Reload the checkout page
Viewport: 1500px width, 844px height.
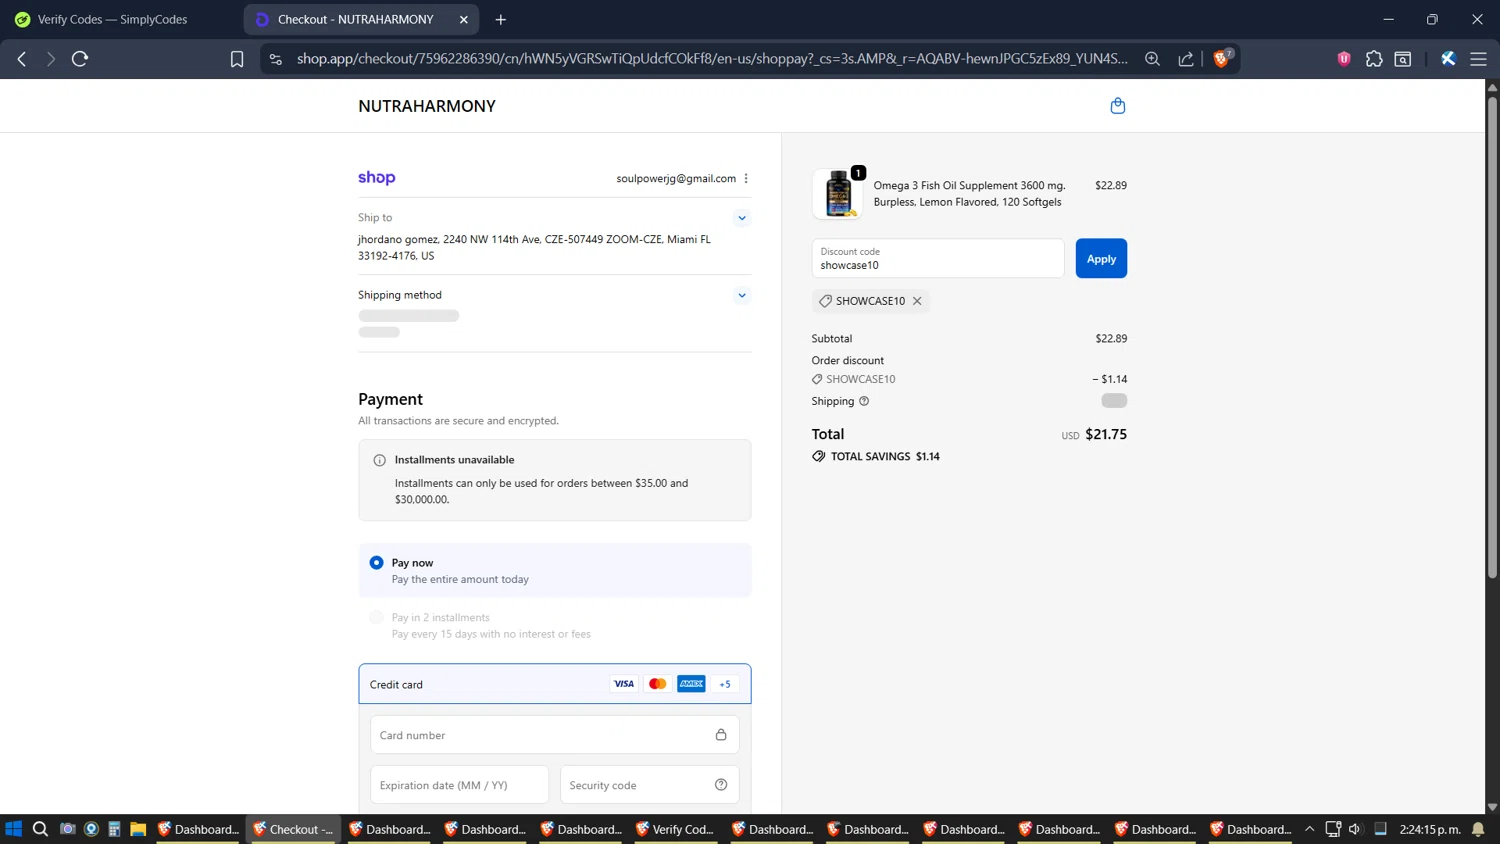pyautogui.click(x=80, y=59)
